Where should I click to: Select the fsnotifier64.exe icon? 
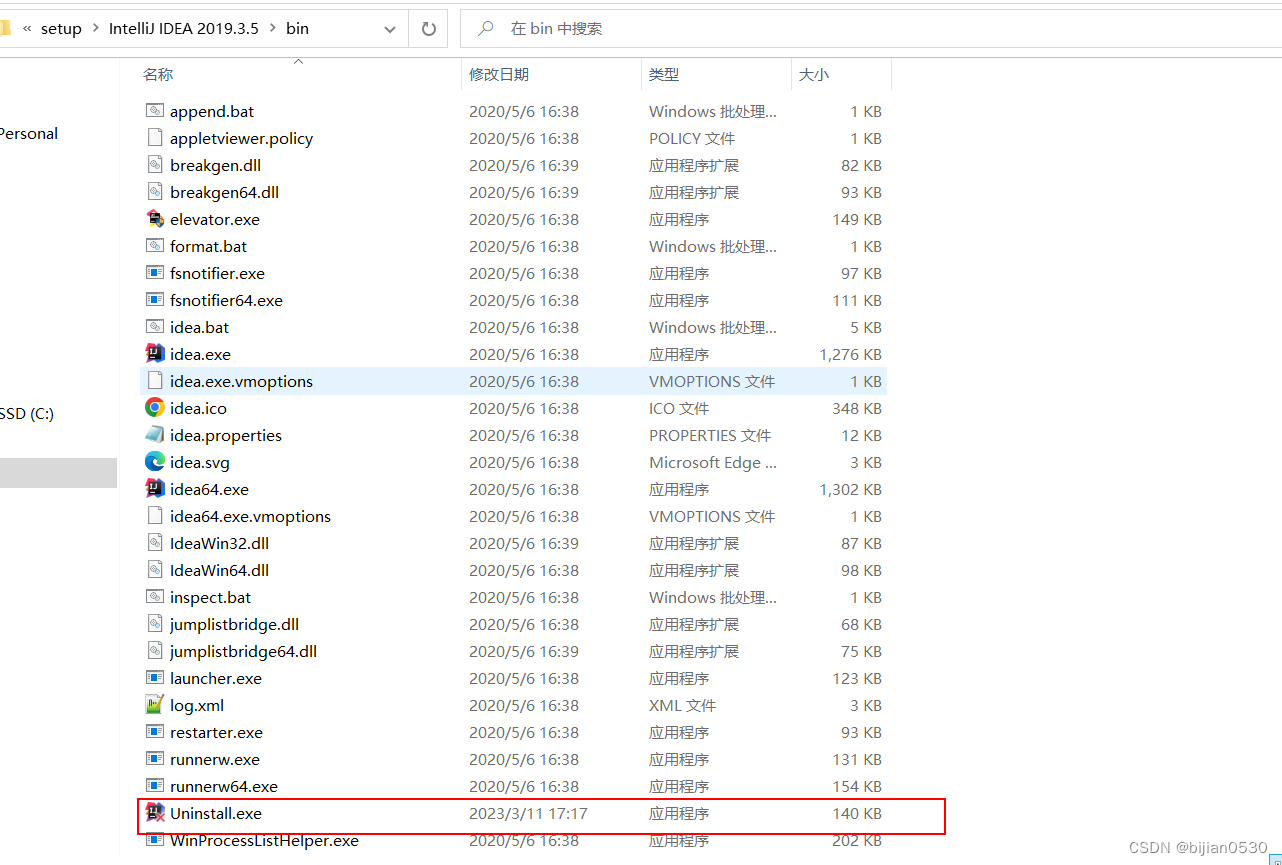154,300
